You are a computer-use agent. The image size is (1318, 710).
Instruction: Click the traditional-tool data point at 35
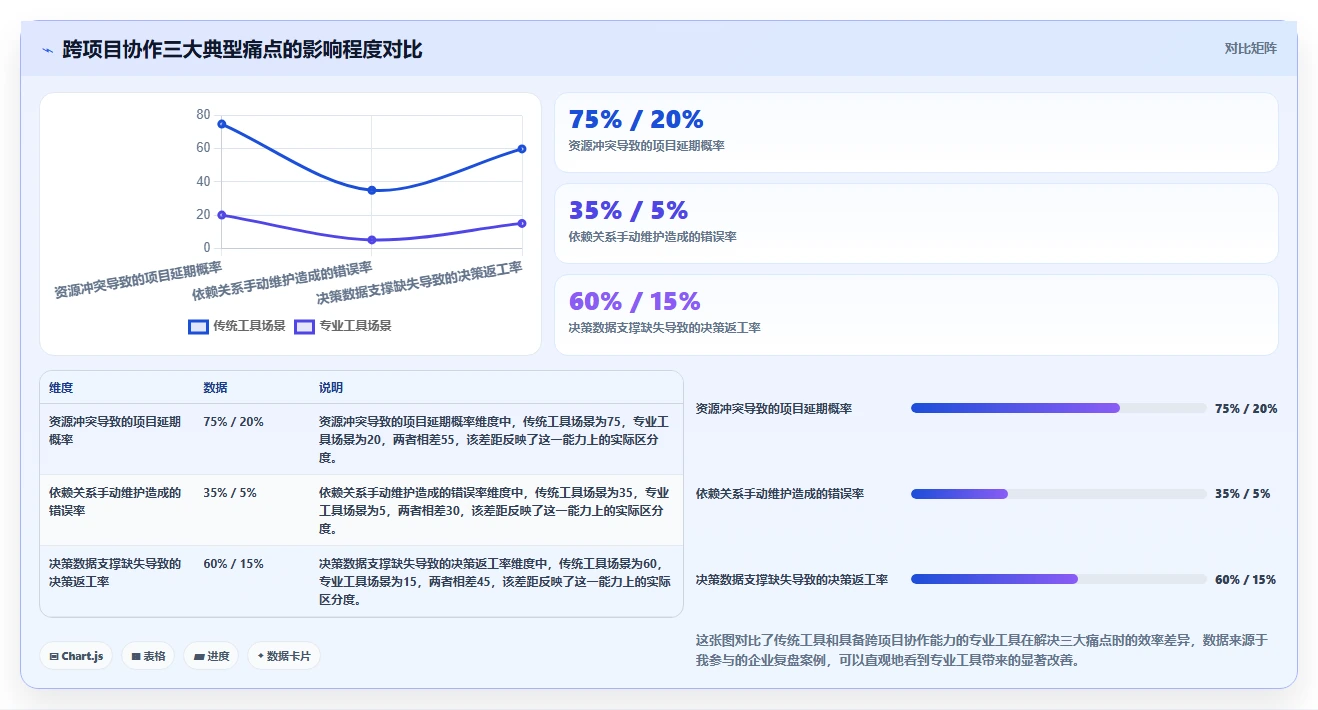click(372, 190)
